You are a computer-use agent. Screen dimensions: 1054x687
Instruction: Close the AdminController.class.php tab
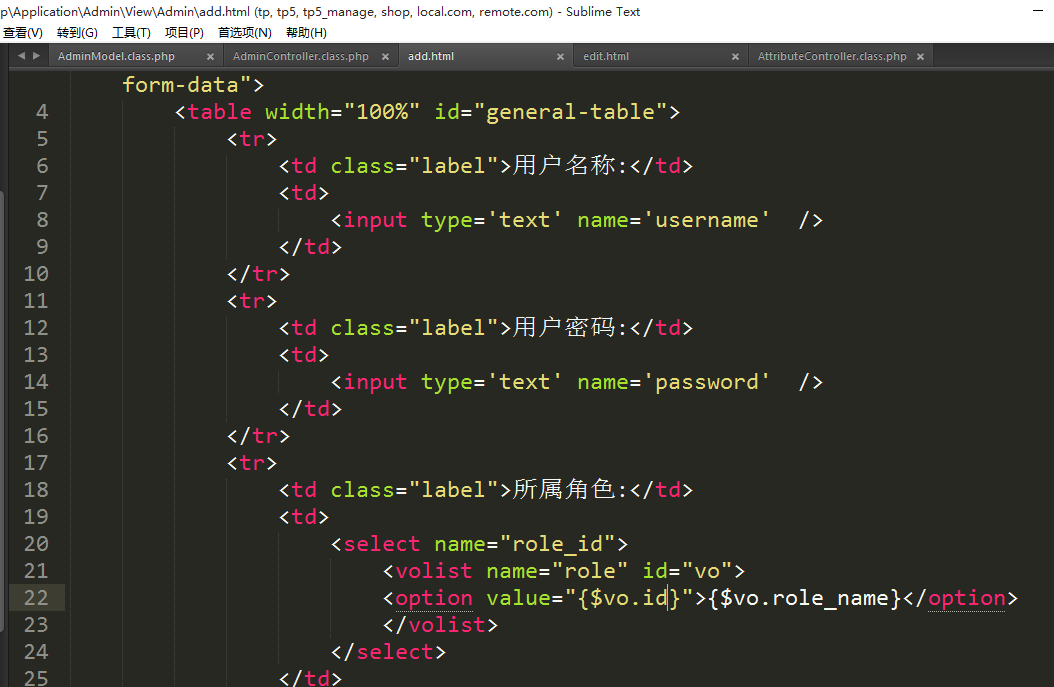tap(385, 57)
